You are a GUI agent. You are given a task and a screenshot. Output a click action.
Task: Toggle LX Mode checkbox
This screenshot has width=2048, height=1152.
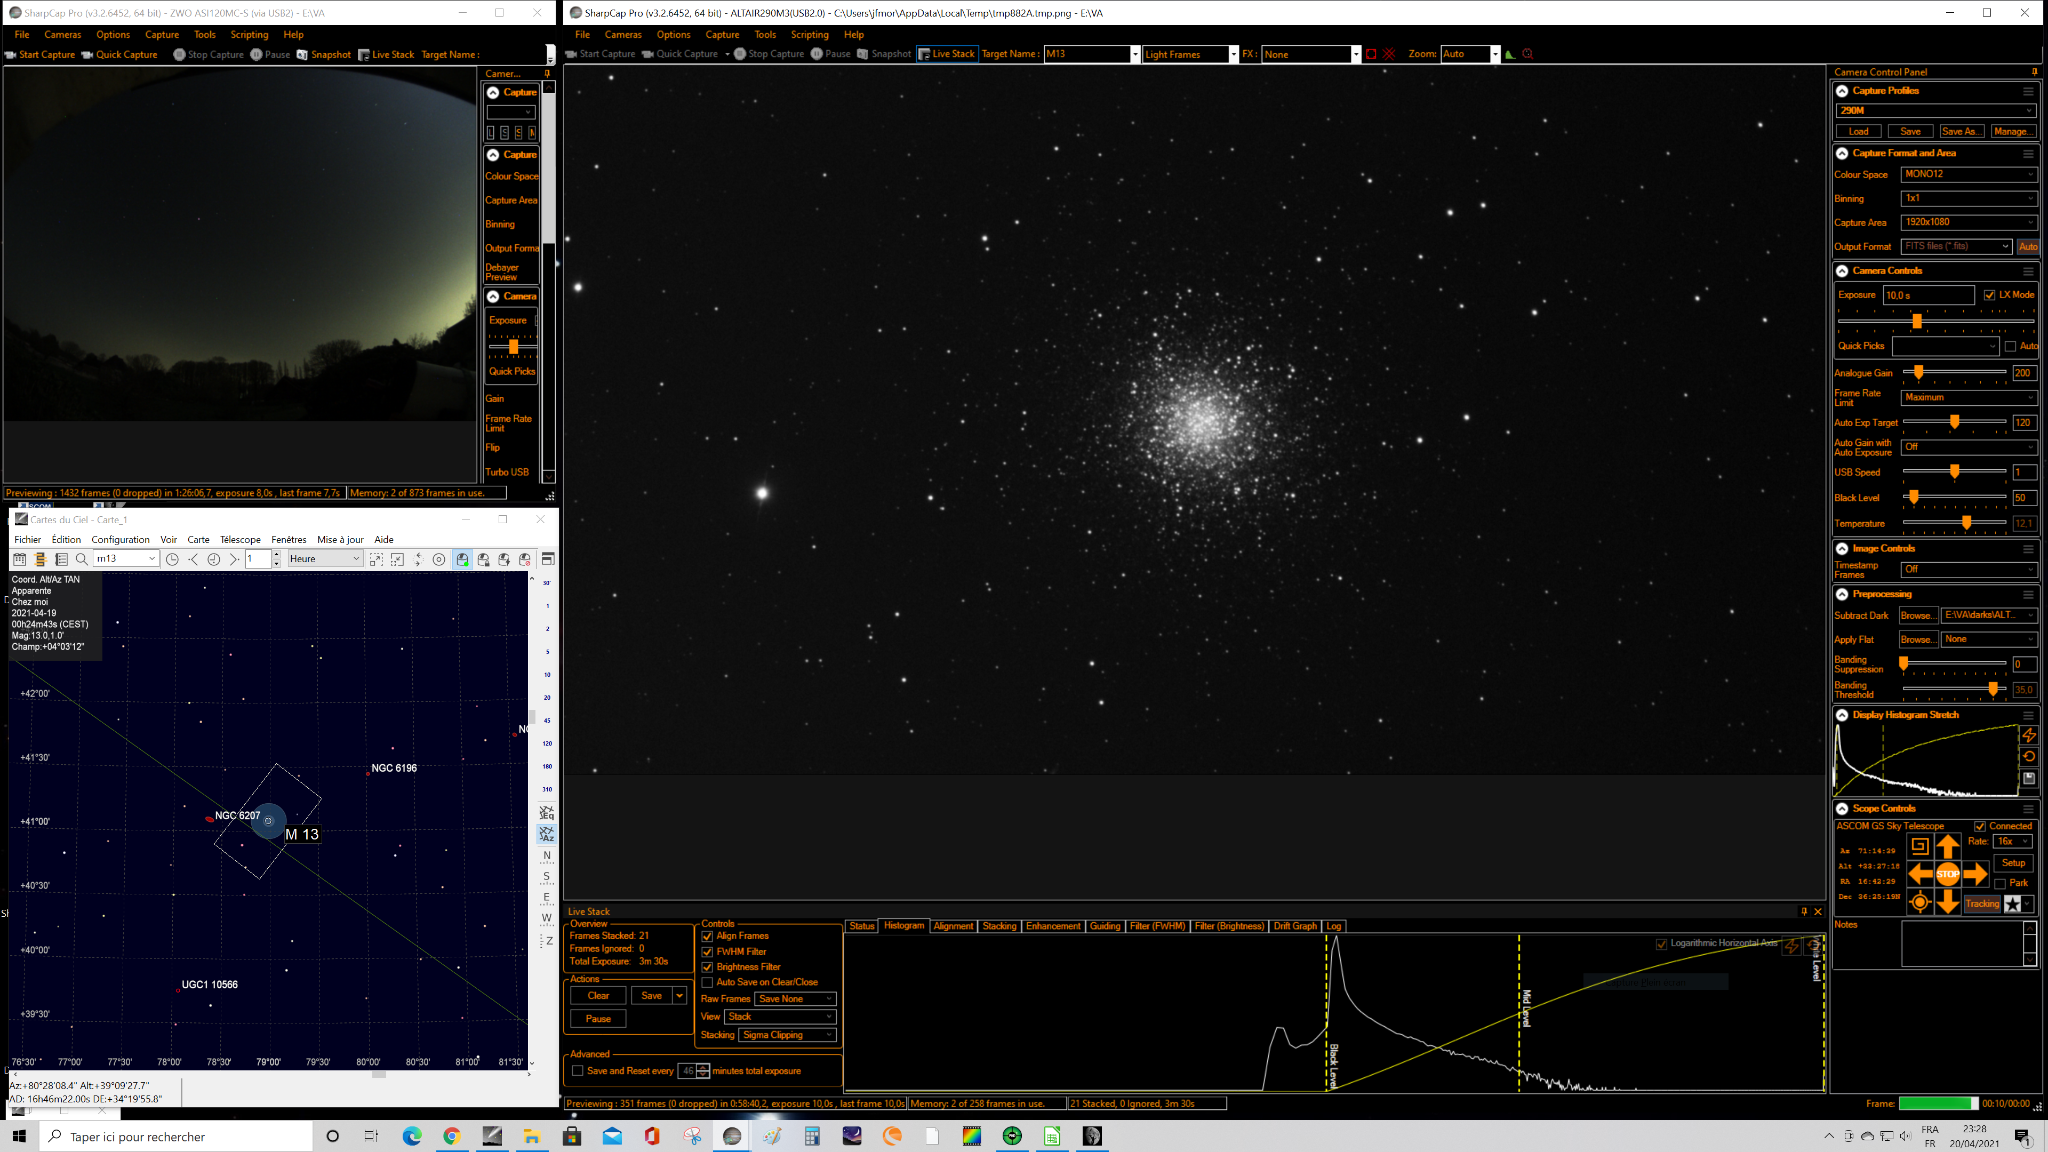pos(1989,295)
